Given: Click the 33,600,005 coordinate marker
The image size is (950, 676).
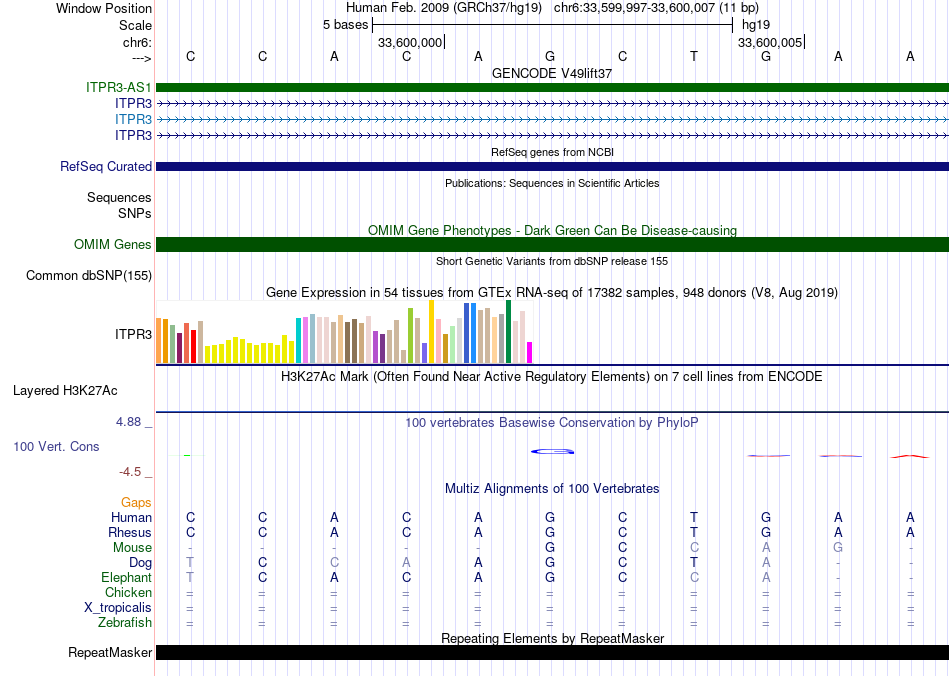Looking at the screenshot, I should [x=769, y=42].
